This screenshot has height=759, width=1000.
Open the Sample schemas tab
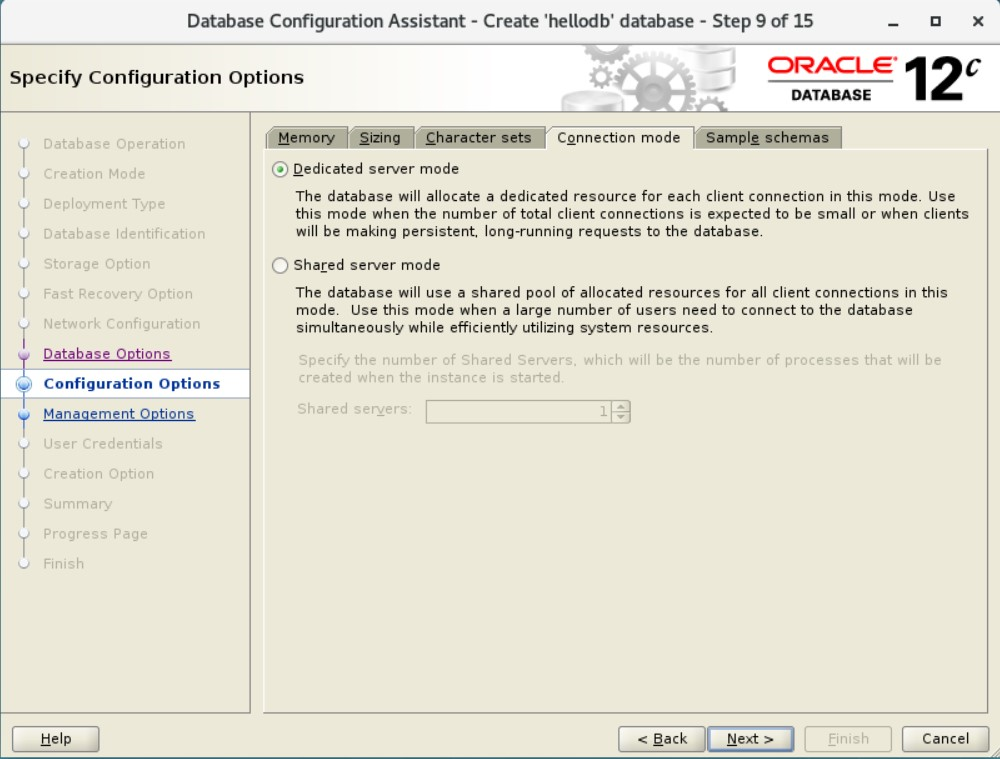click(x=767, y=138)
